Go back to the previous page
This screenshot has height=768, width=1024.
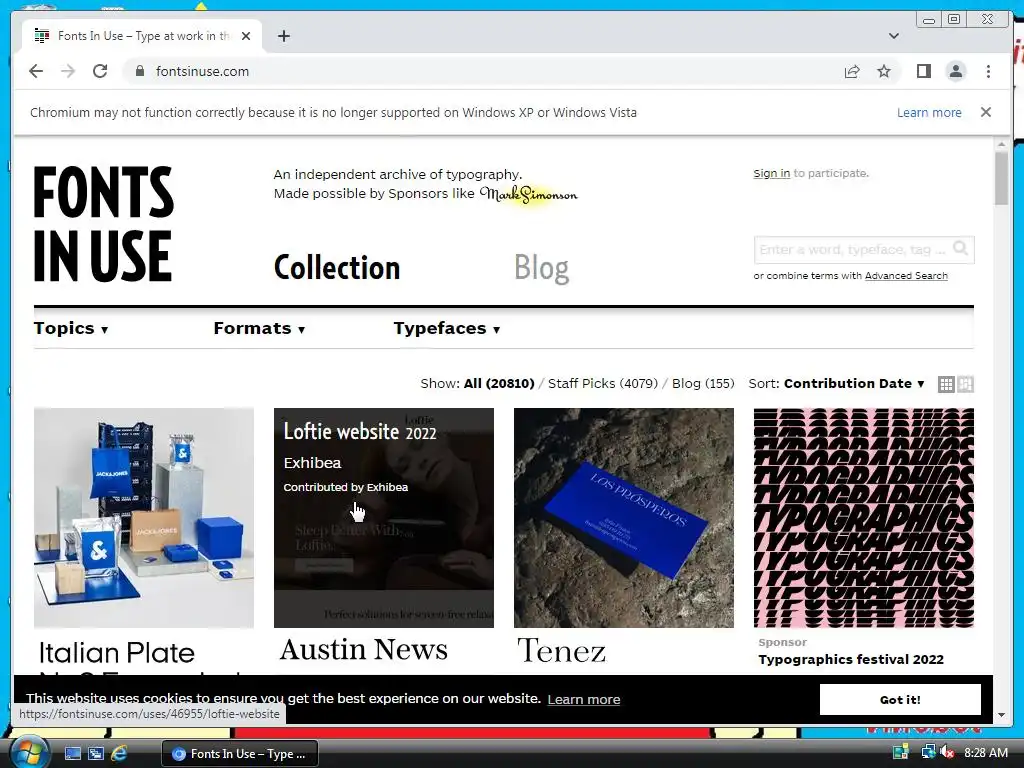tap(36, 71)
